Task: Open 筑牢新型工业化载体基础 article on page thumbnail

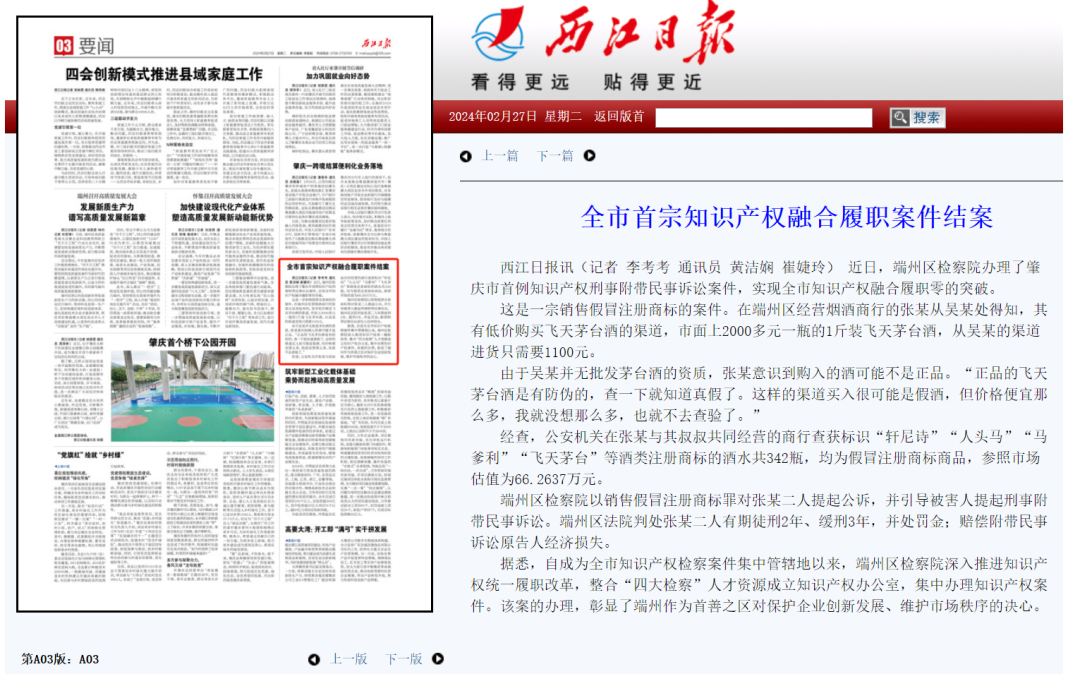Action: click(x=320, y=372)
